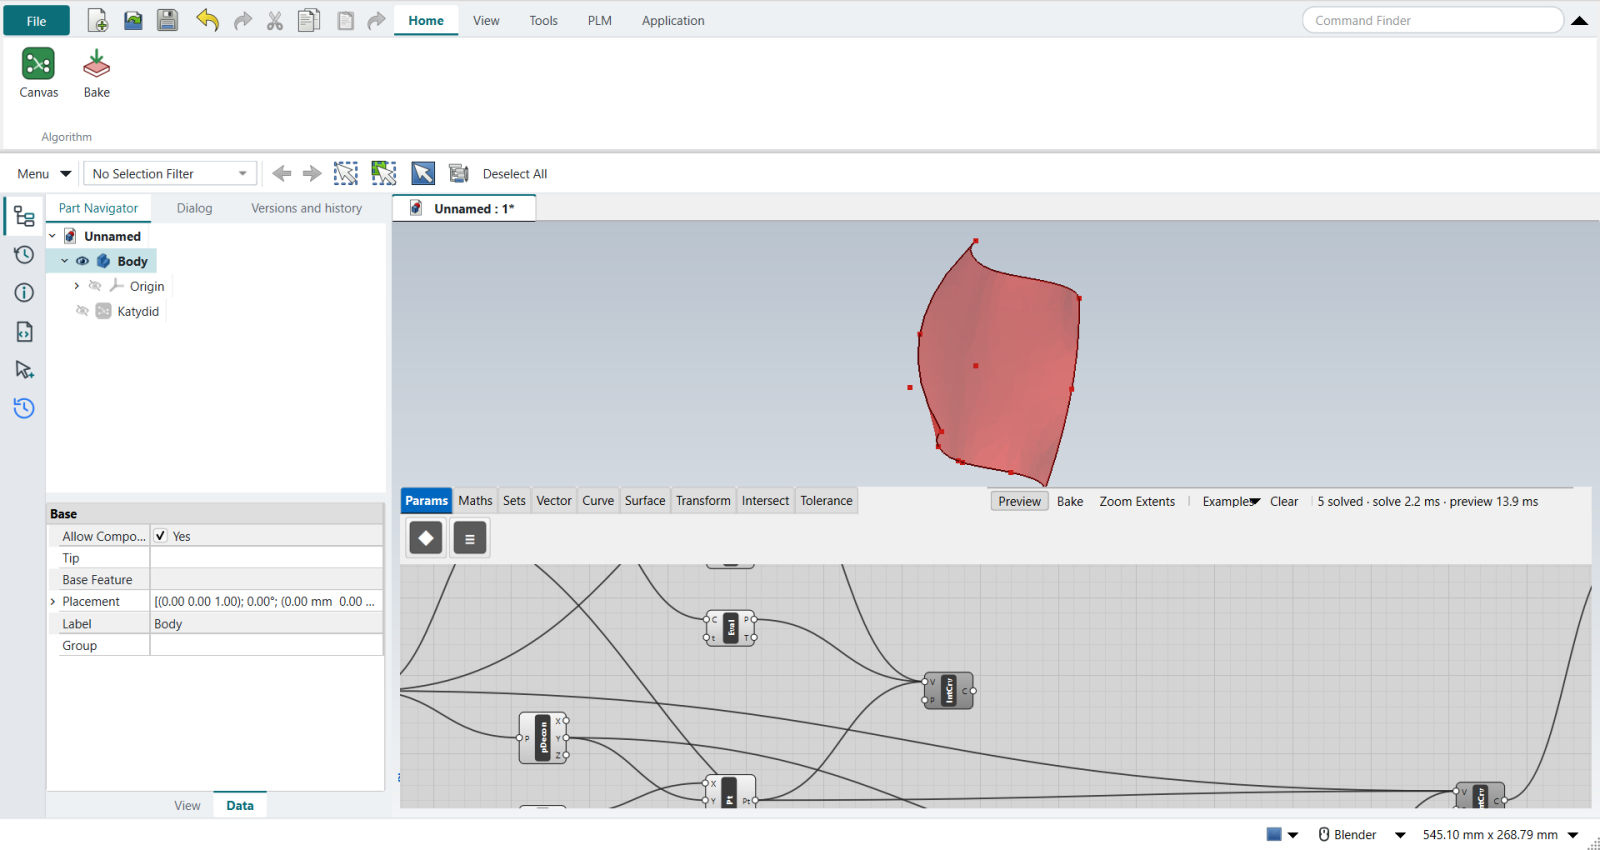Open the Menu dropdown
1600x850 pixels.
click(44, 173)
